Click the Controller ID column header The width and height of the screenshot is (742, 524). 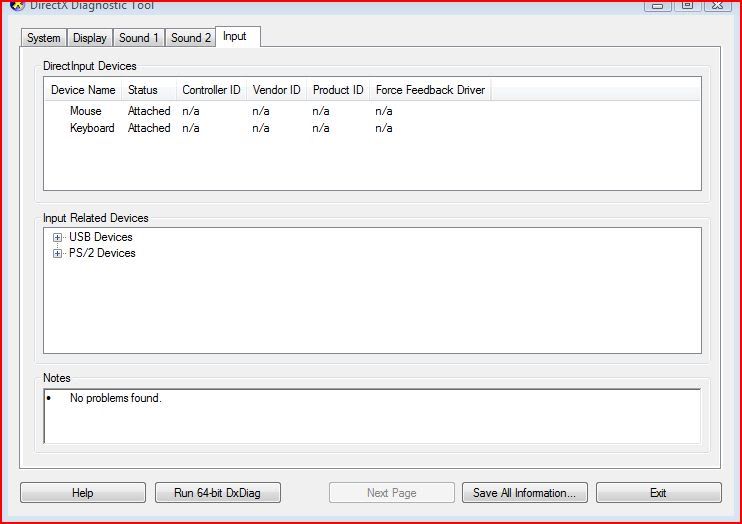[x=211, y=90]
